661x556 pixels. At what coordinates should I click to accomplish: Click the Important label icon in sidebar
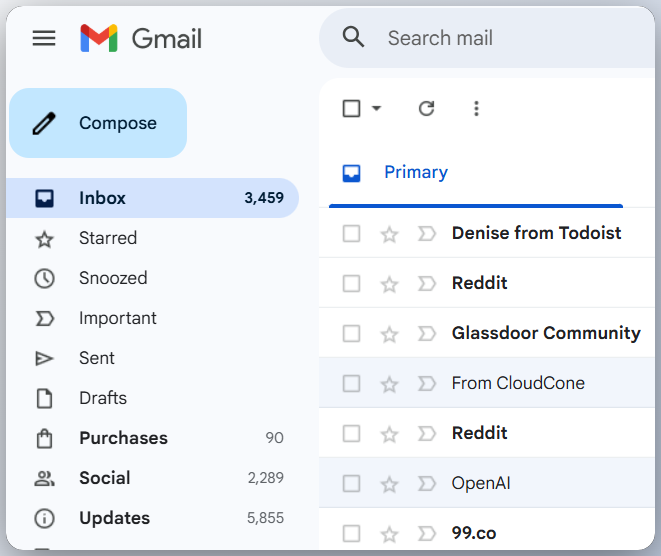(44, 319)
